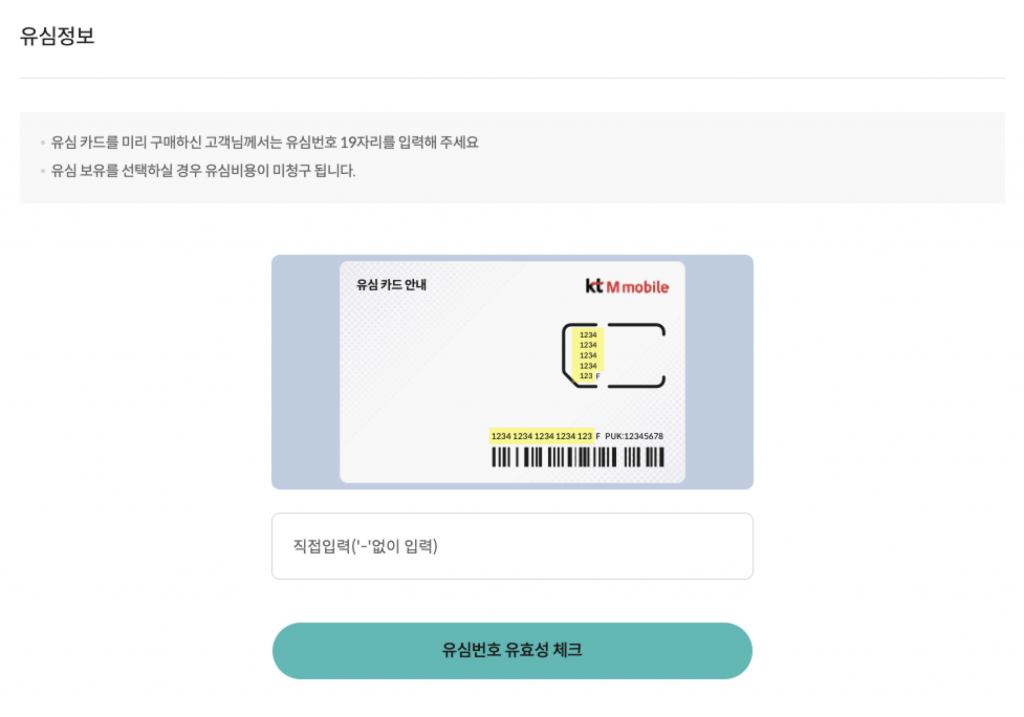Click the PUK:12345678 text on the card

coord(634,436)
